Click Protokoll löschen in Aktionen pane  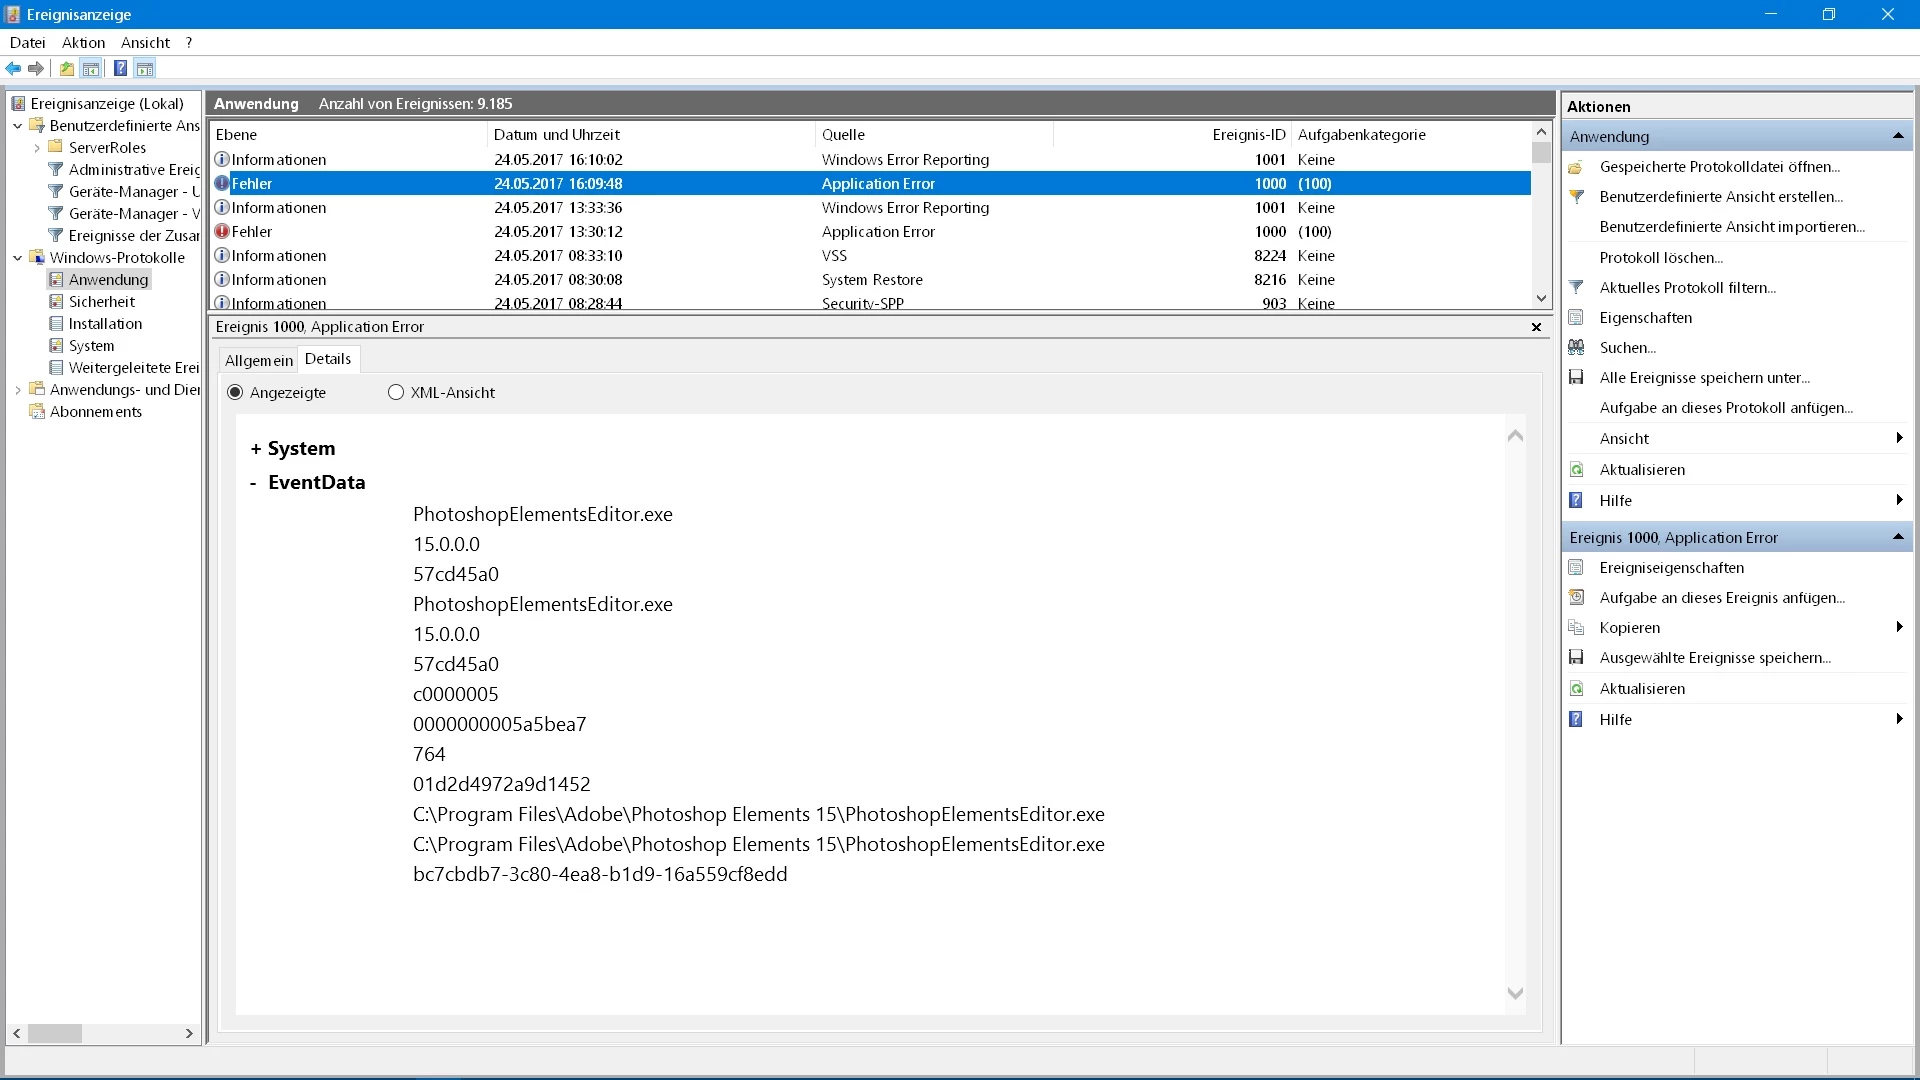[1660, 257]
